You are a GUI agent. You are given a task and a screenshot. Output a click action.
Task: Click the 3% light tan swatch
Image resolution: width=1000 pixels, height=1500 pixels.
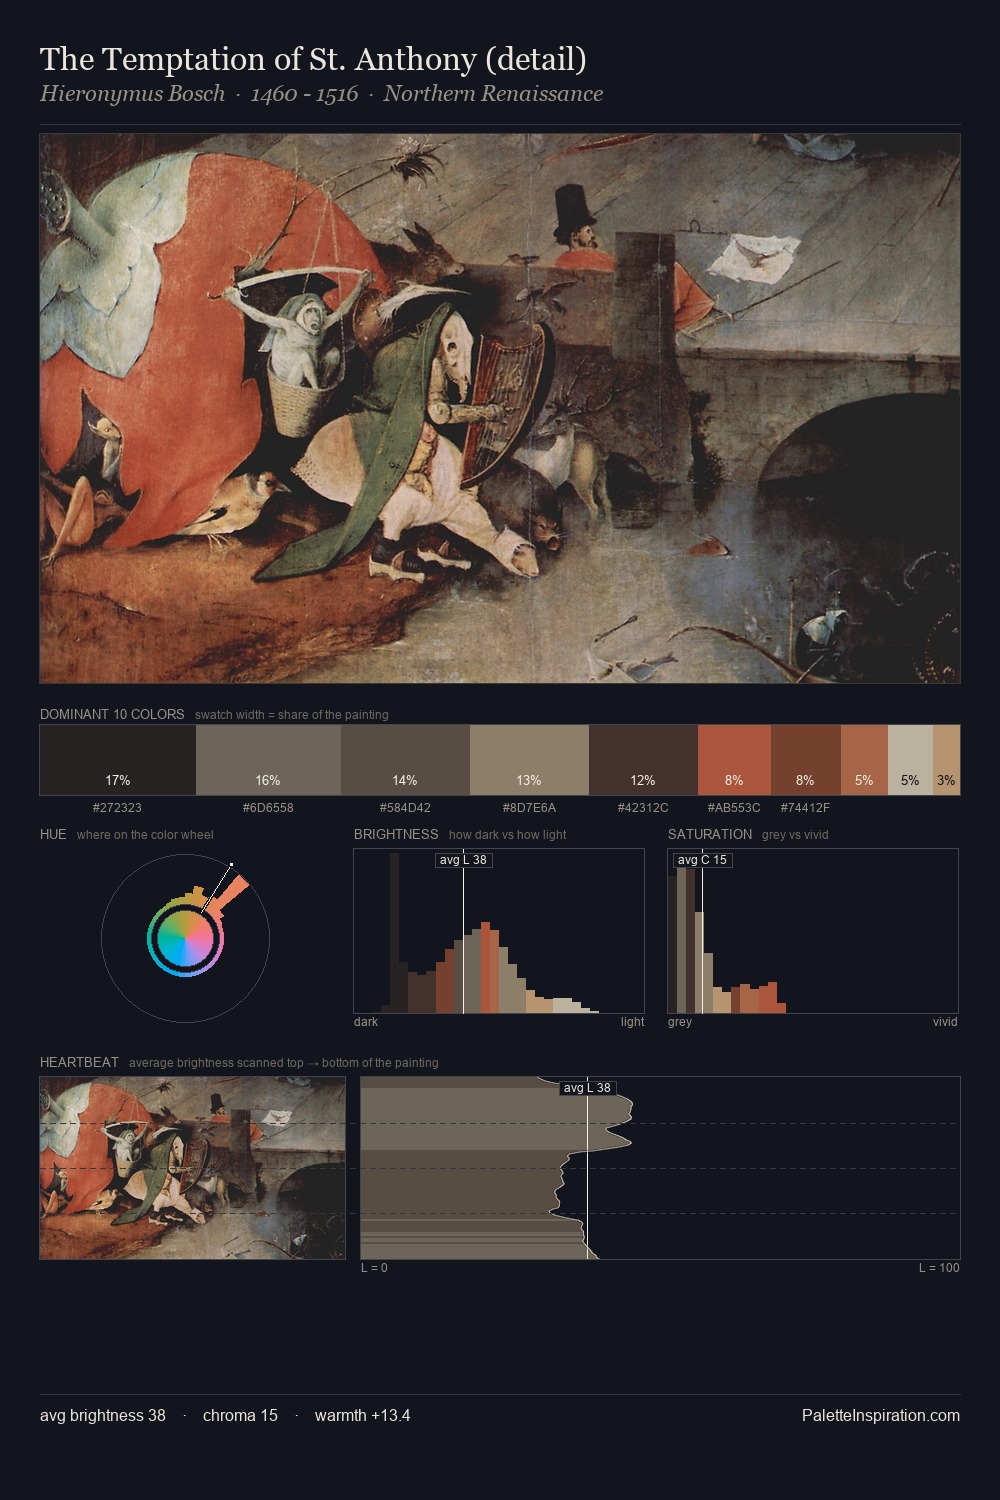(946, 760)
